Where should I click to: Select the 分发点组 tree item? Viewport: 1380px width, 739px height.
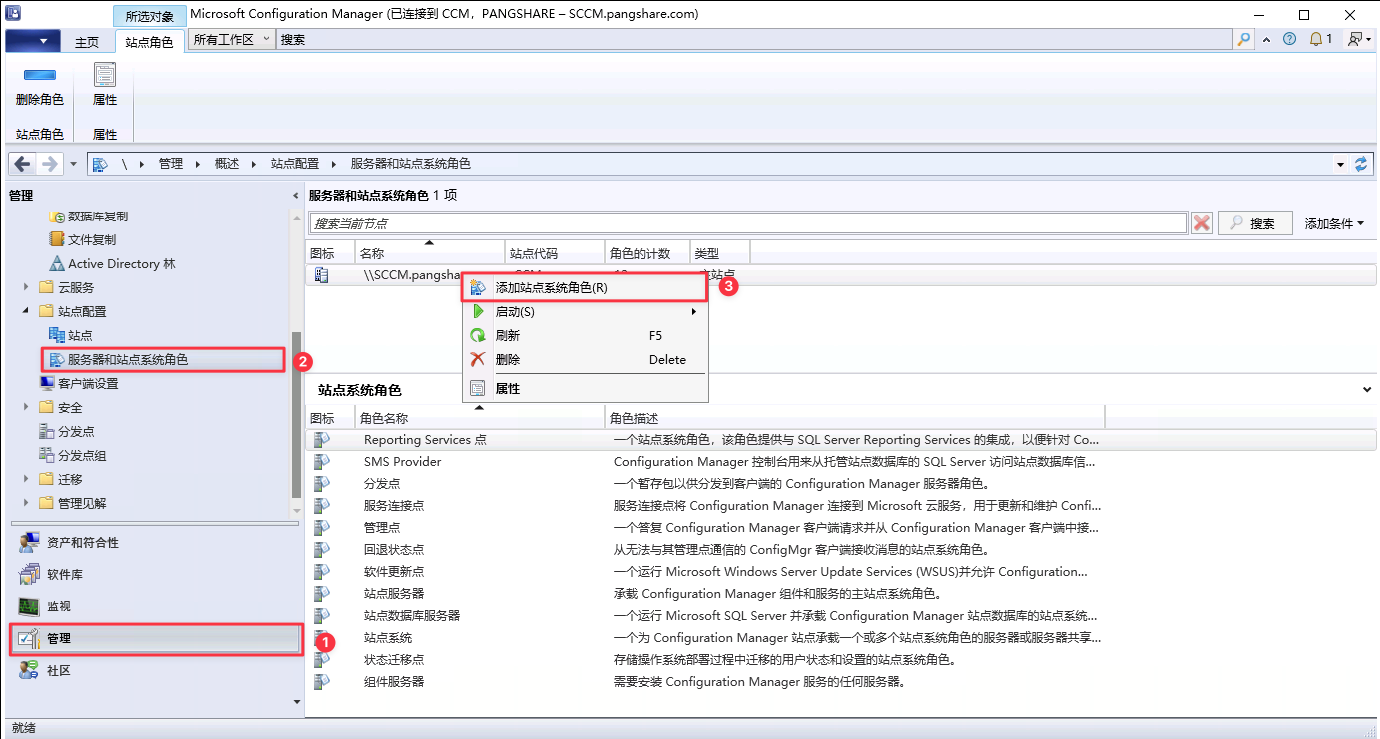[82, 455]
